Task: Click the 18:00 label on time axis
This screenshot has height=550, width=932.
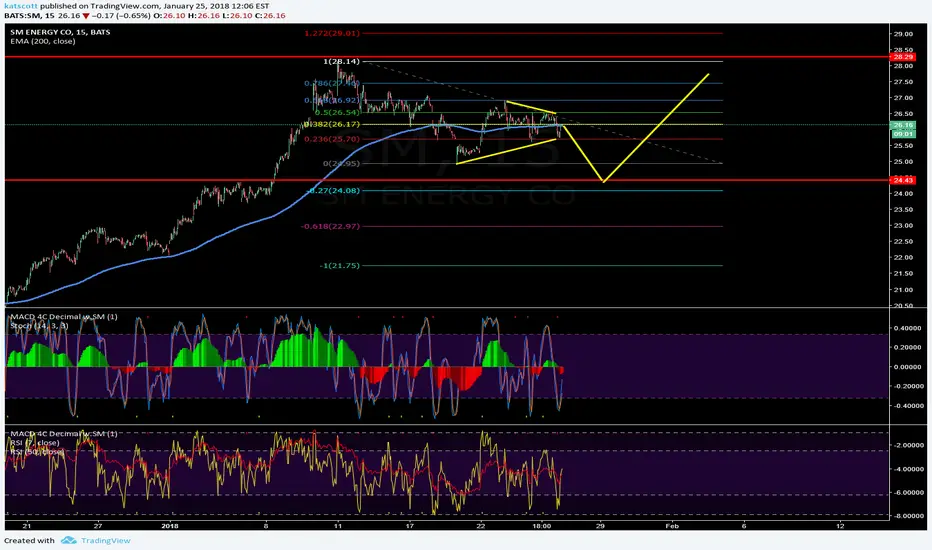Action: click(x=541, y=526)
